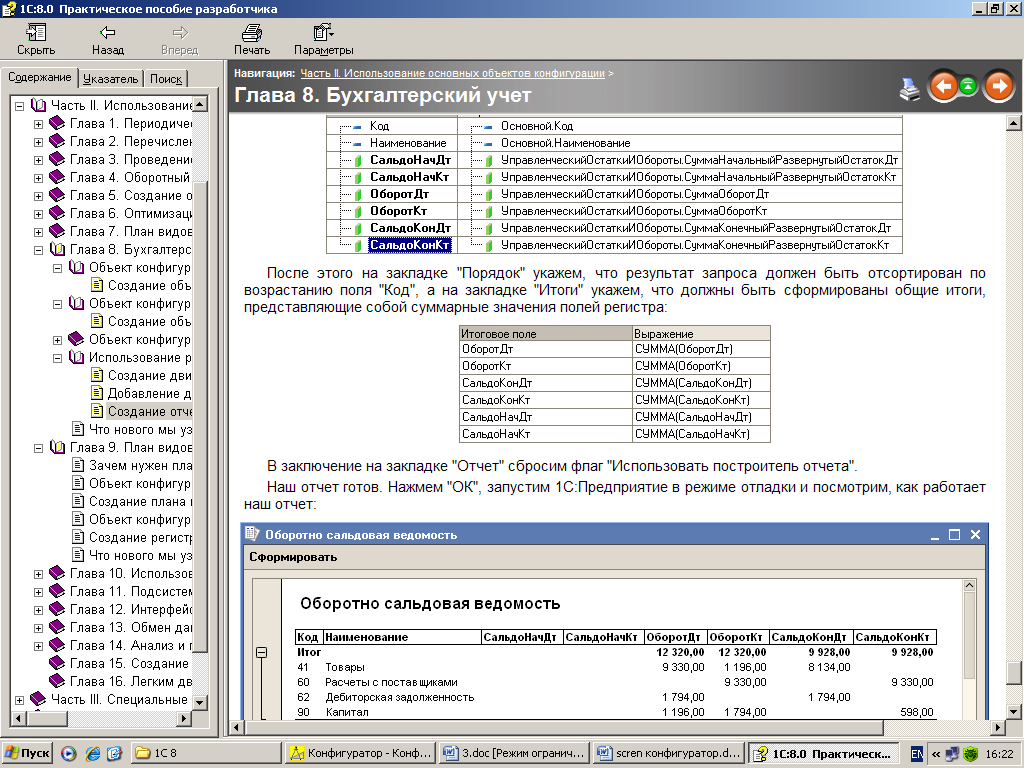Switch to the Указатель tab
This screenshot has height=768, width=1024.
(111, 79)
